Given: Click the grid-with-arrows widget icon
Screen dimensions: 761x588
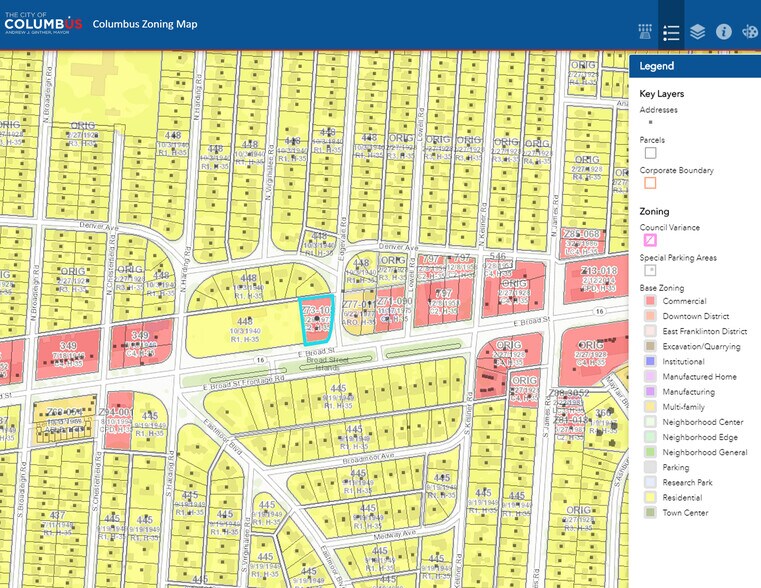Looking at the screenshot, I should coord(645,32).
